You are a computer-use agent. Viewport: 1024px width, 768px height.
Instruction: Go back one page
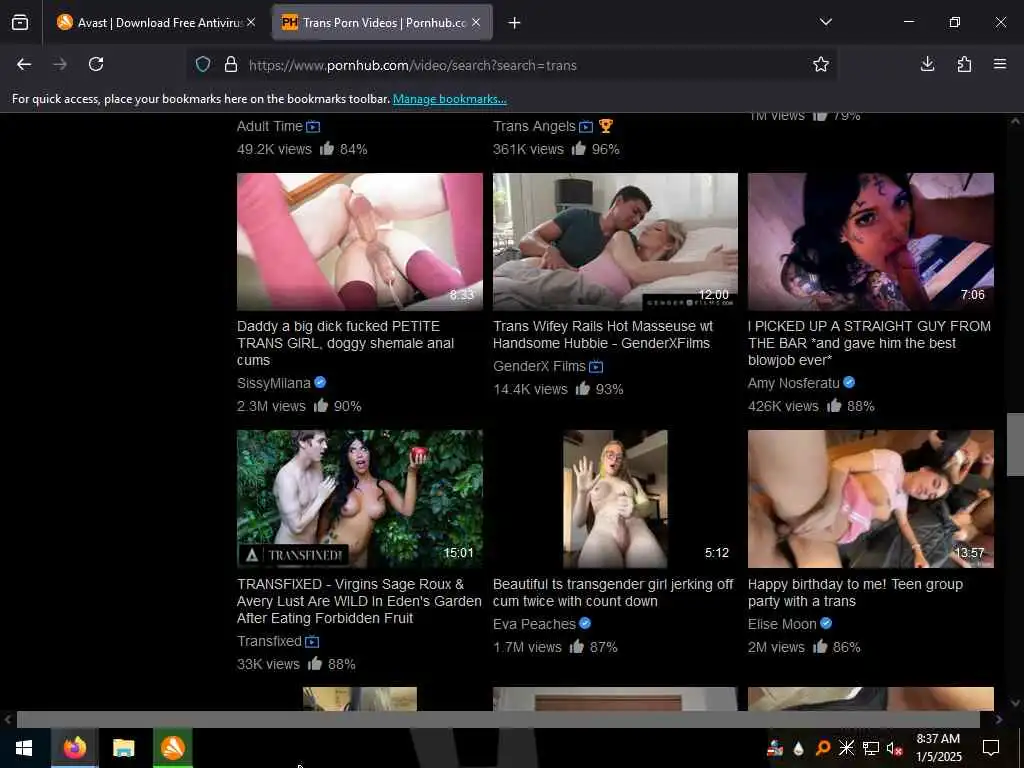24,64
